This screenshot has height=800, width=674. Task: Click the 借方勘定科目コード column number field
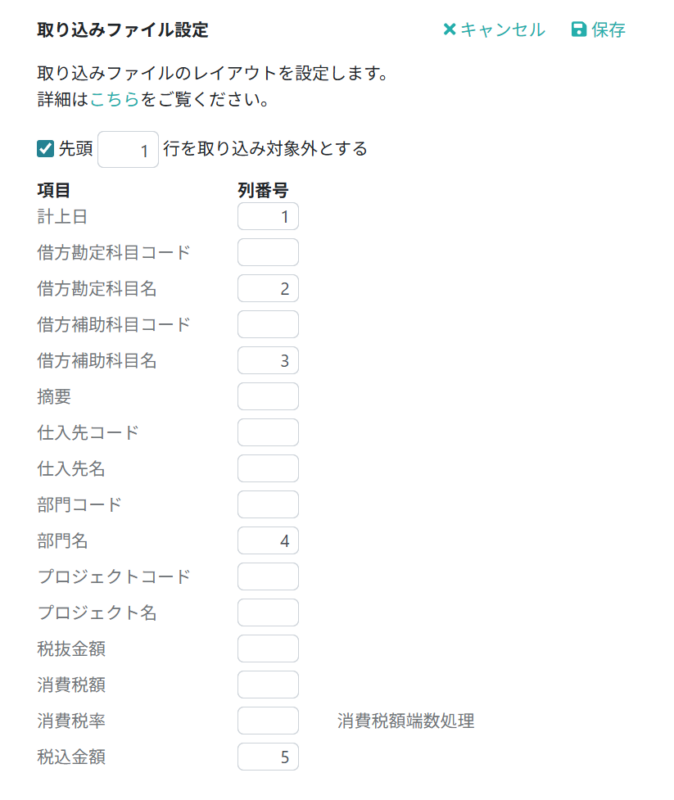[x=267, y=252]
